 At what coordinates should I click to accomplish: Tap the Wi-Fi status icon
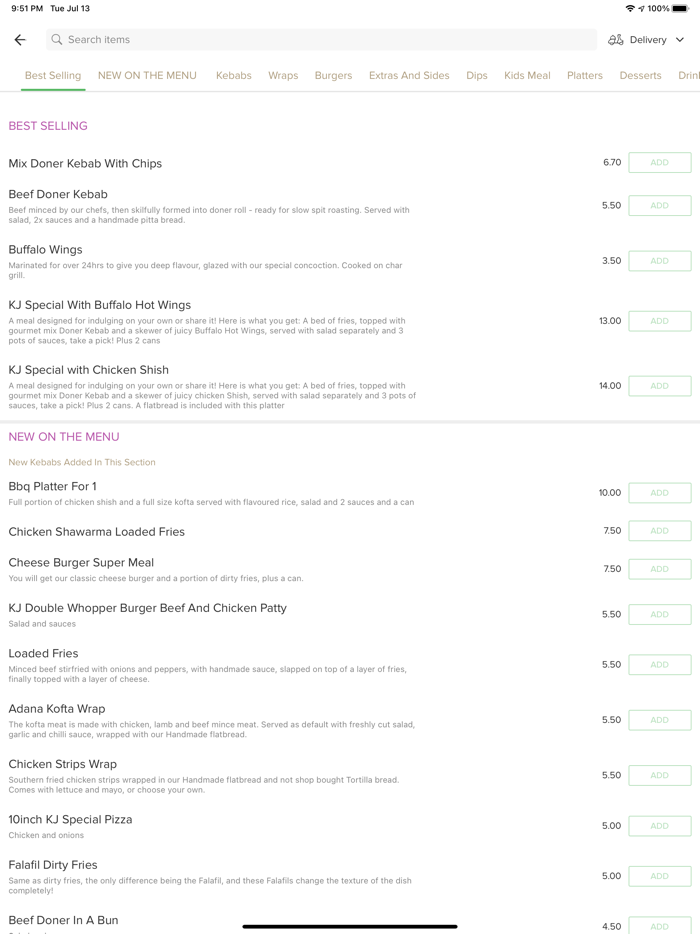click(630, 8)
